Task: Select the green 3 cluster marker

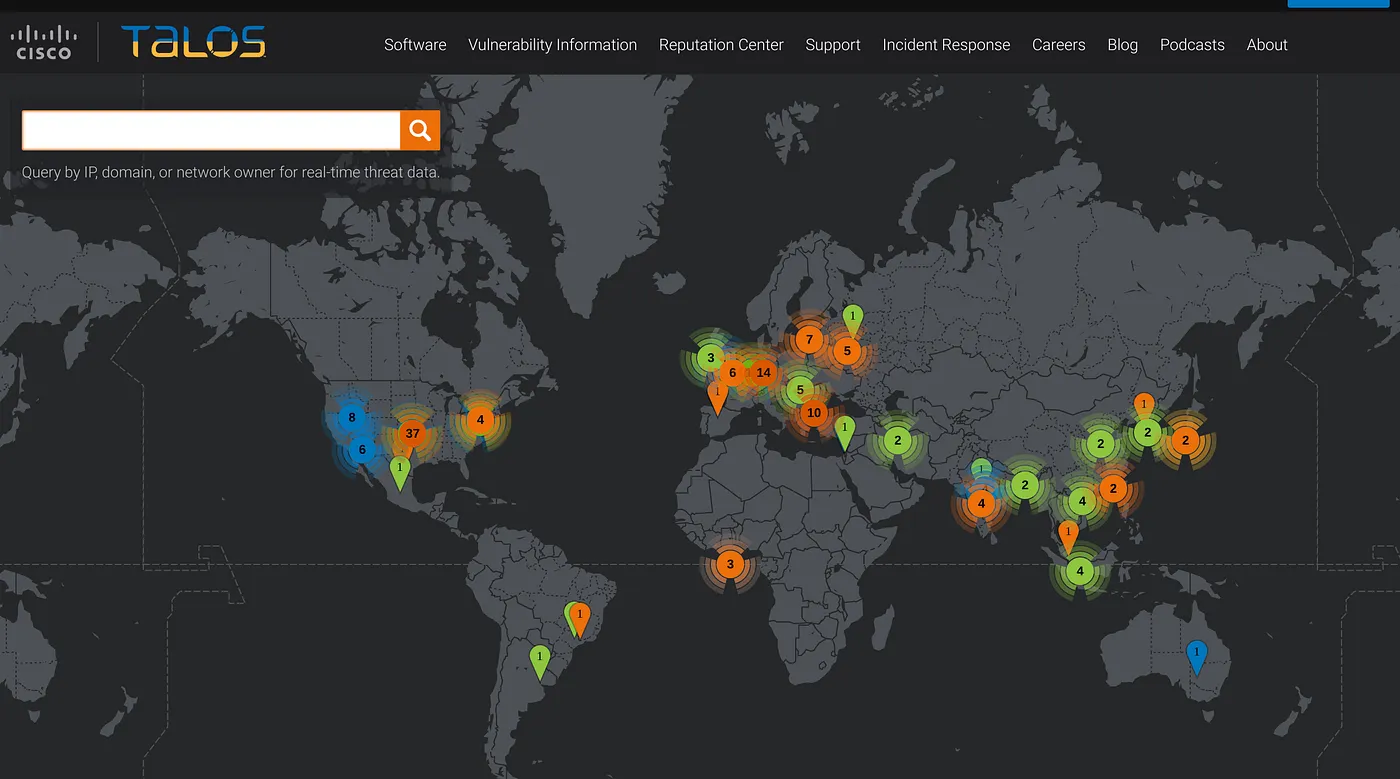Action: (x=710, y=357)
